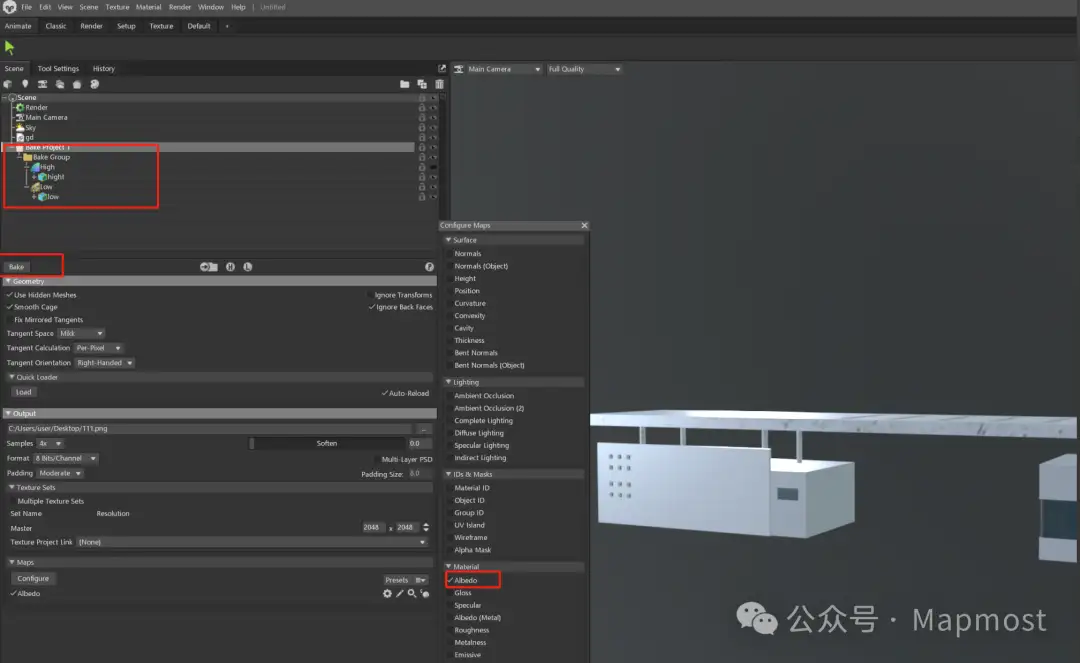The width and height of the screenshot is (1080, 663).
Task: Click the pencil edit icon for Albedo map
Action: point(399,593)
